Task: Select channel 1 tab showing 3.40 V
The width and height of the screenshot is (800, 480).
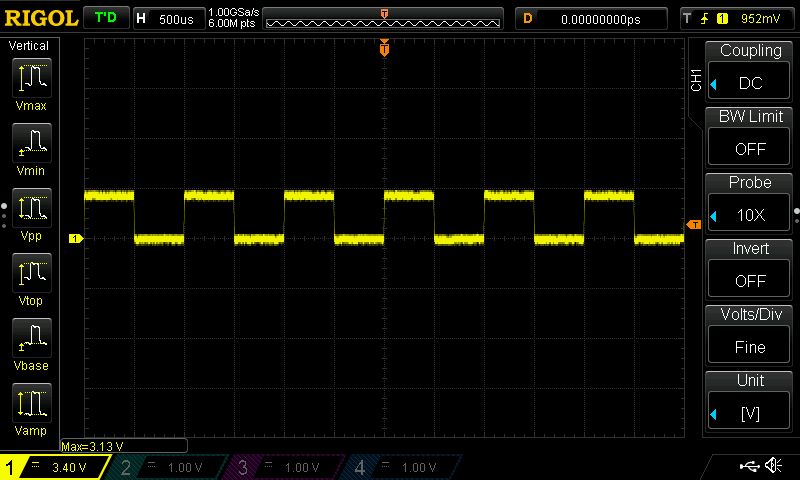Action: [55, 467]
